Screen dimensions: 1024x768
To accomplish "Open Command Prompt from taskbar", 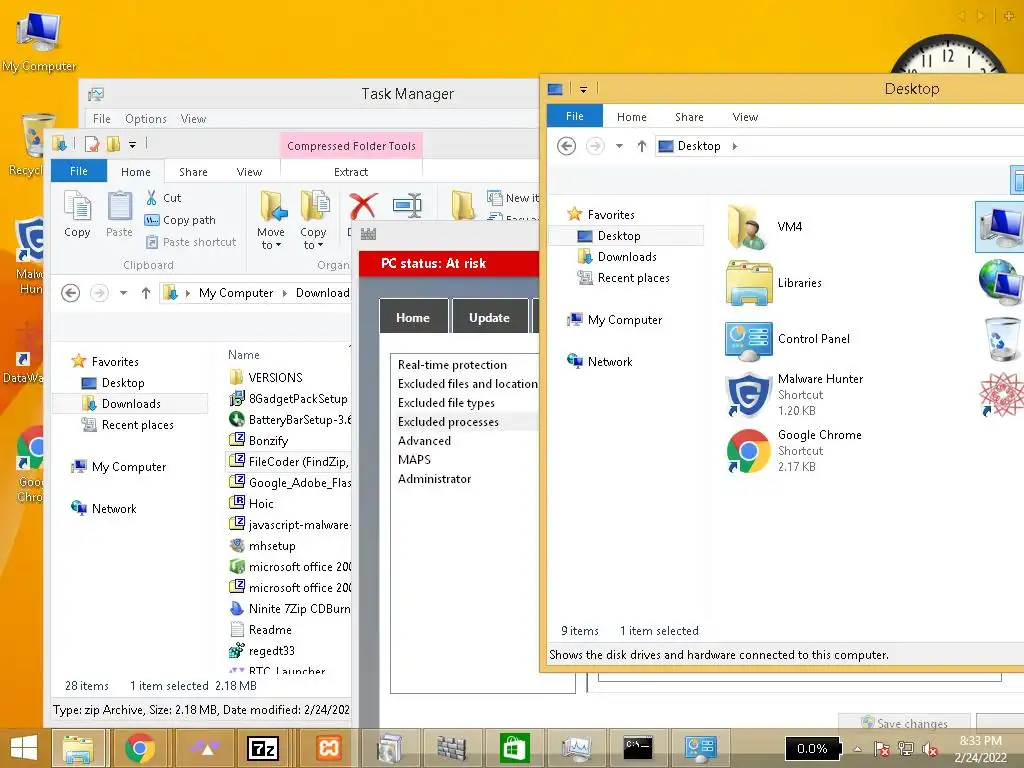I will tap(637, 748).
